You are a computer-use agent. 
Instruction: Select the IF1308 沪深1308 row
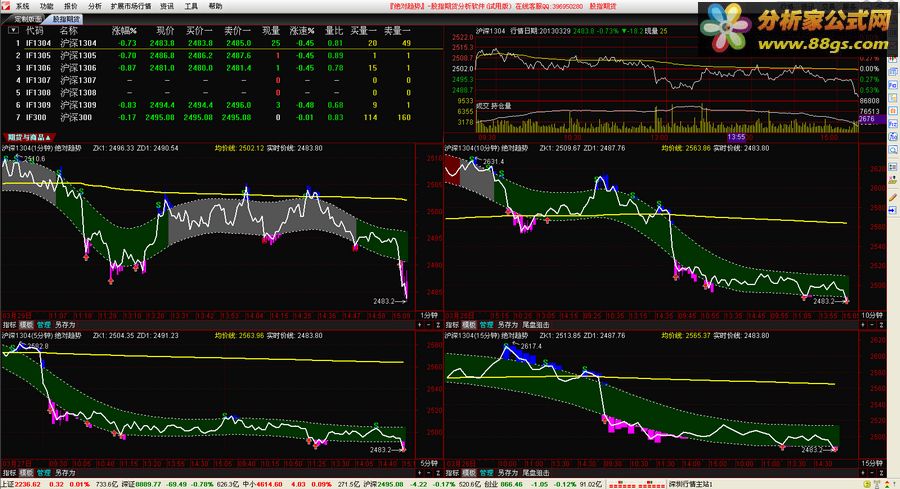point(222,92)
